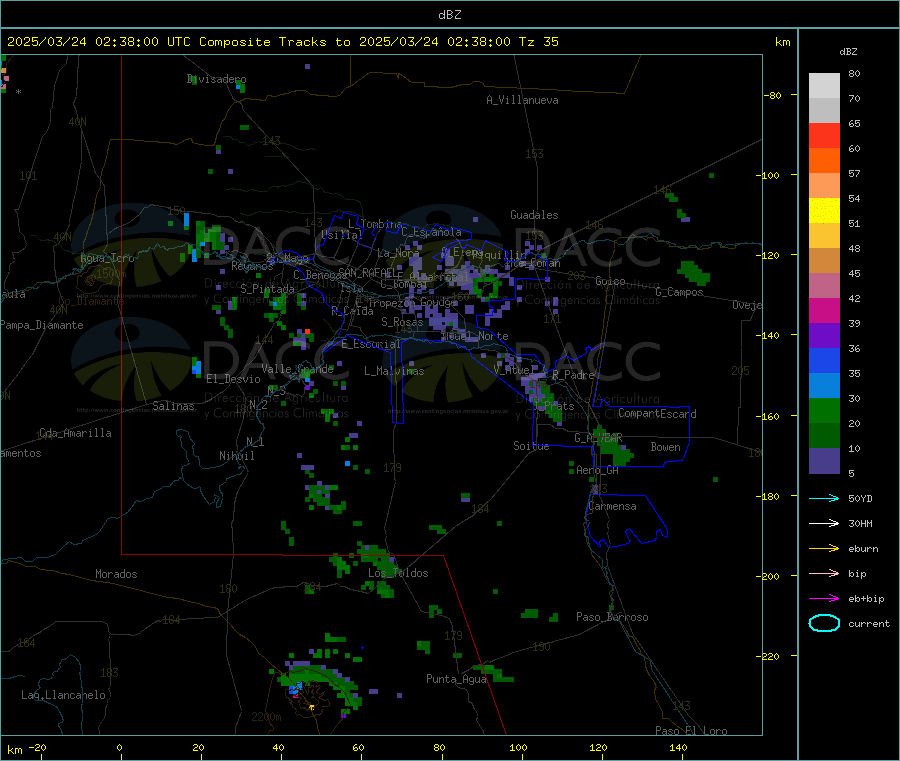Click the E_Escorial map label
The height and width of the screenshot is (761, 900).
pos(370,344)
